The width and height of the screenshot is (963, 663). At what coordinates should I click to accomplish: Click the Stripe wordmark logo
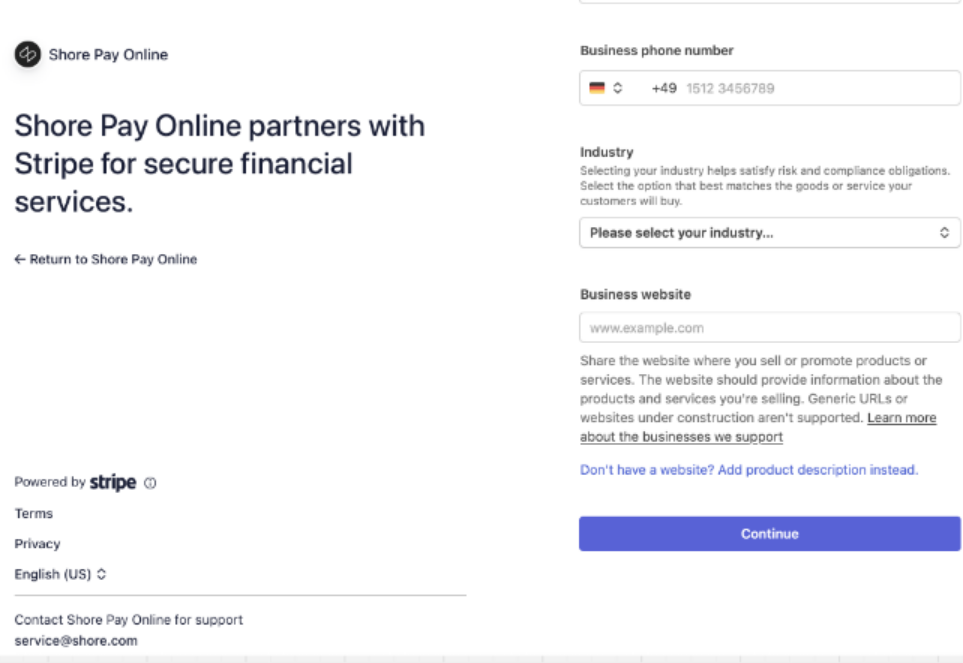(113, 482)
